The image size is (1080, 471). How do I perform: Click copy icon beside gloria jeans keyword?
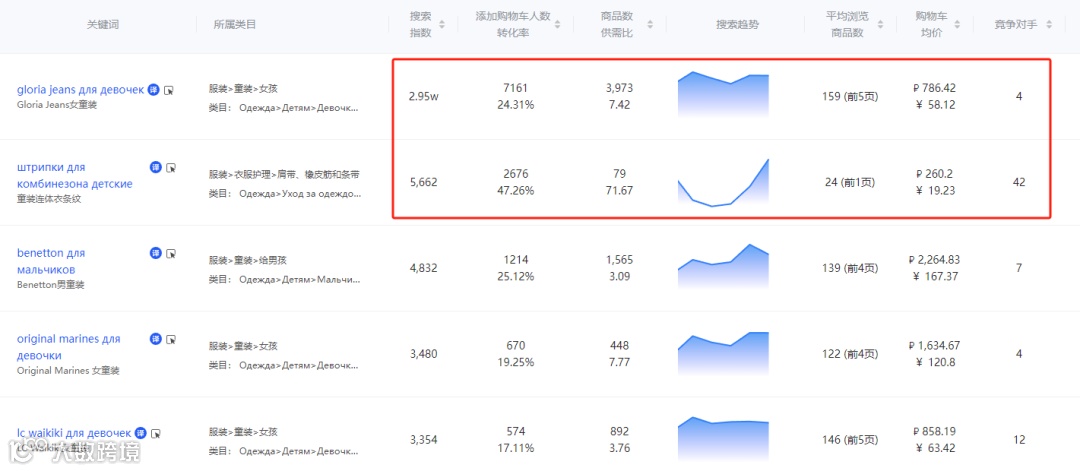click(169, 90)
